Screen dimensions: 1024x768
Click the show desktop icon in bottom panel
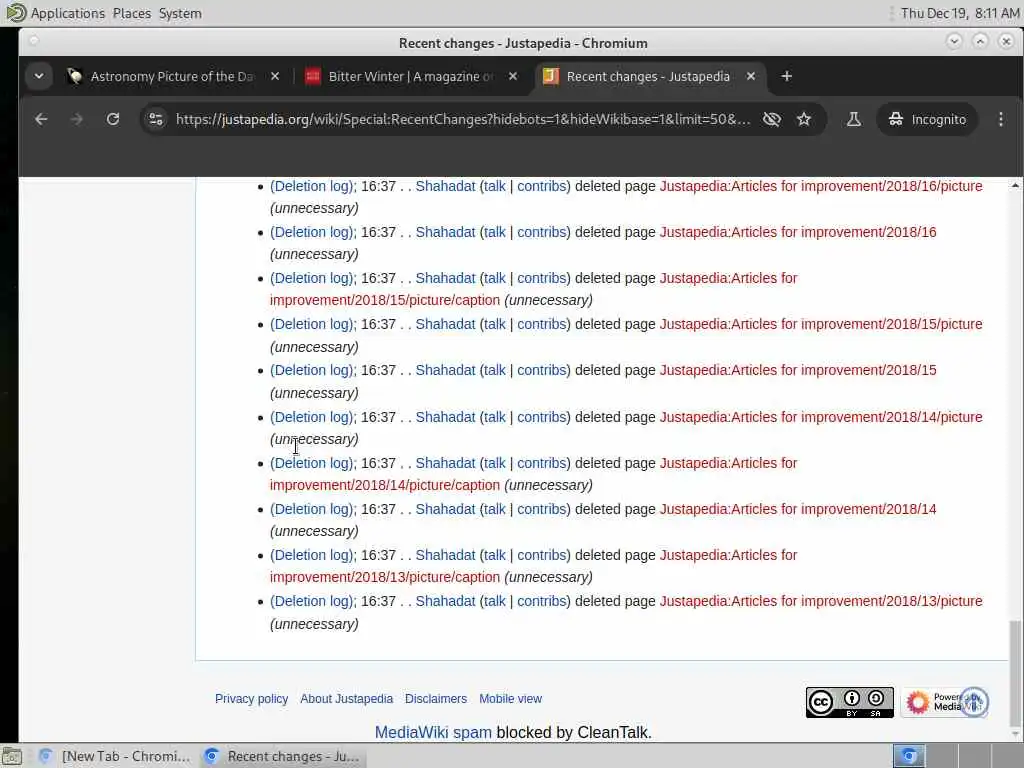[12, 756]
